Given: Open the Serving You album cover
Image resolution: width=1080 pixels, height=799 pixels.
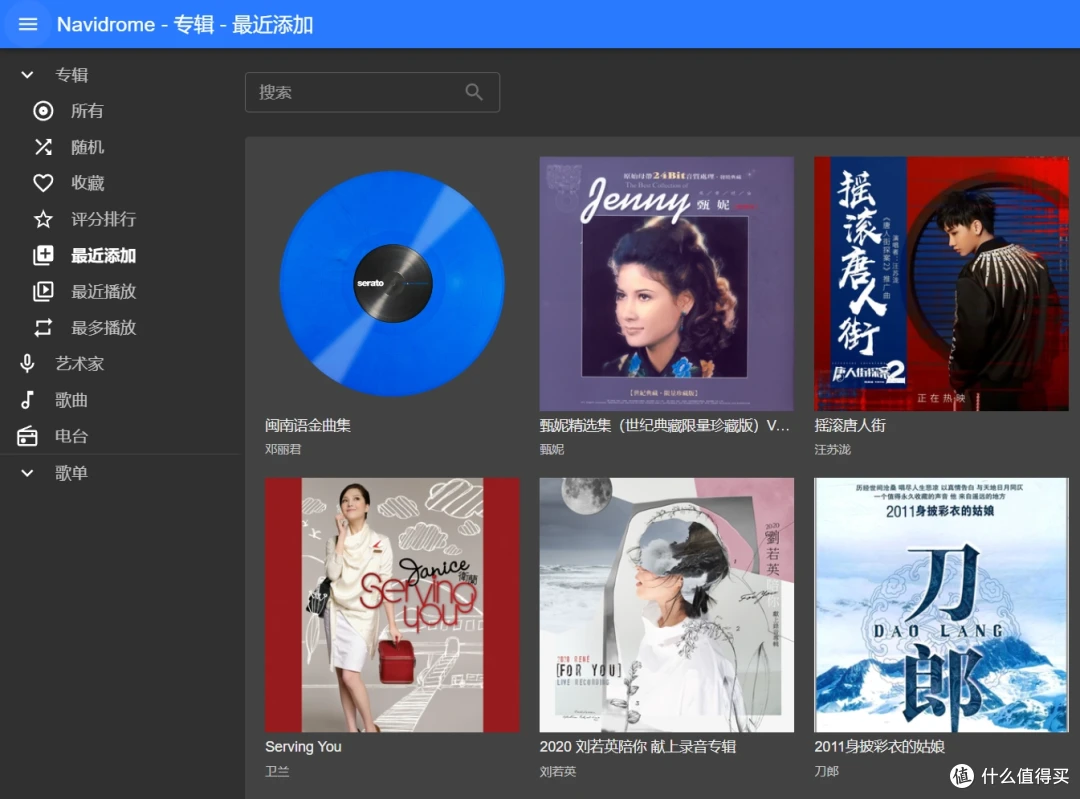Looking at the screenshot, I should pos(391,605).
